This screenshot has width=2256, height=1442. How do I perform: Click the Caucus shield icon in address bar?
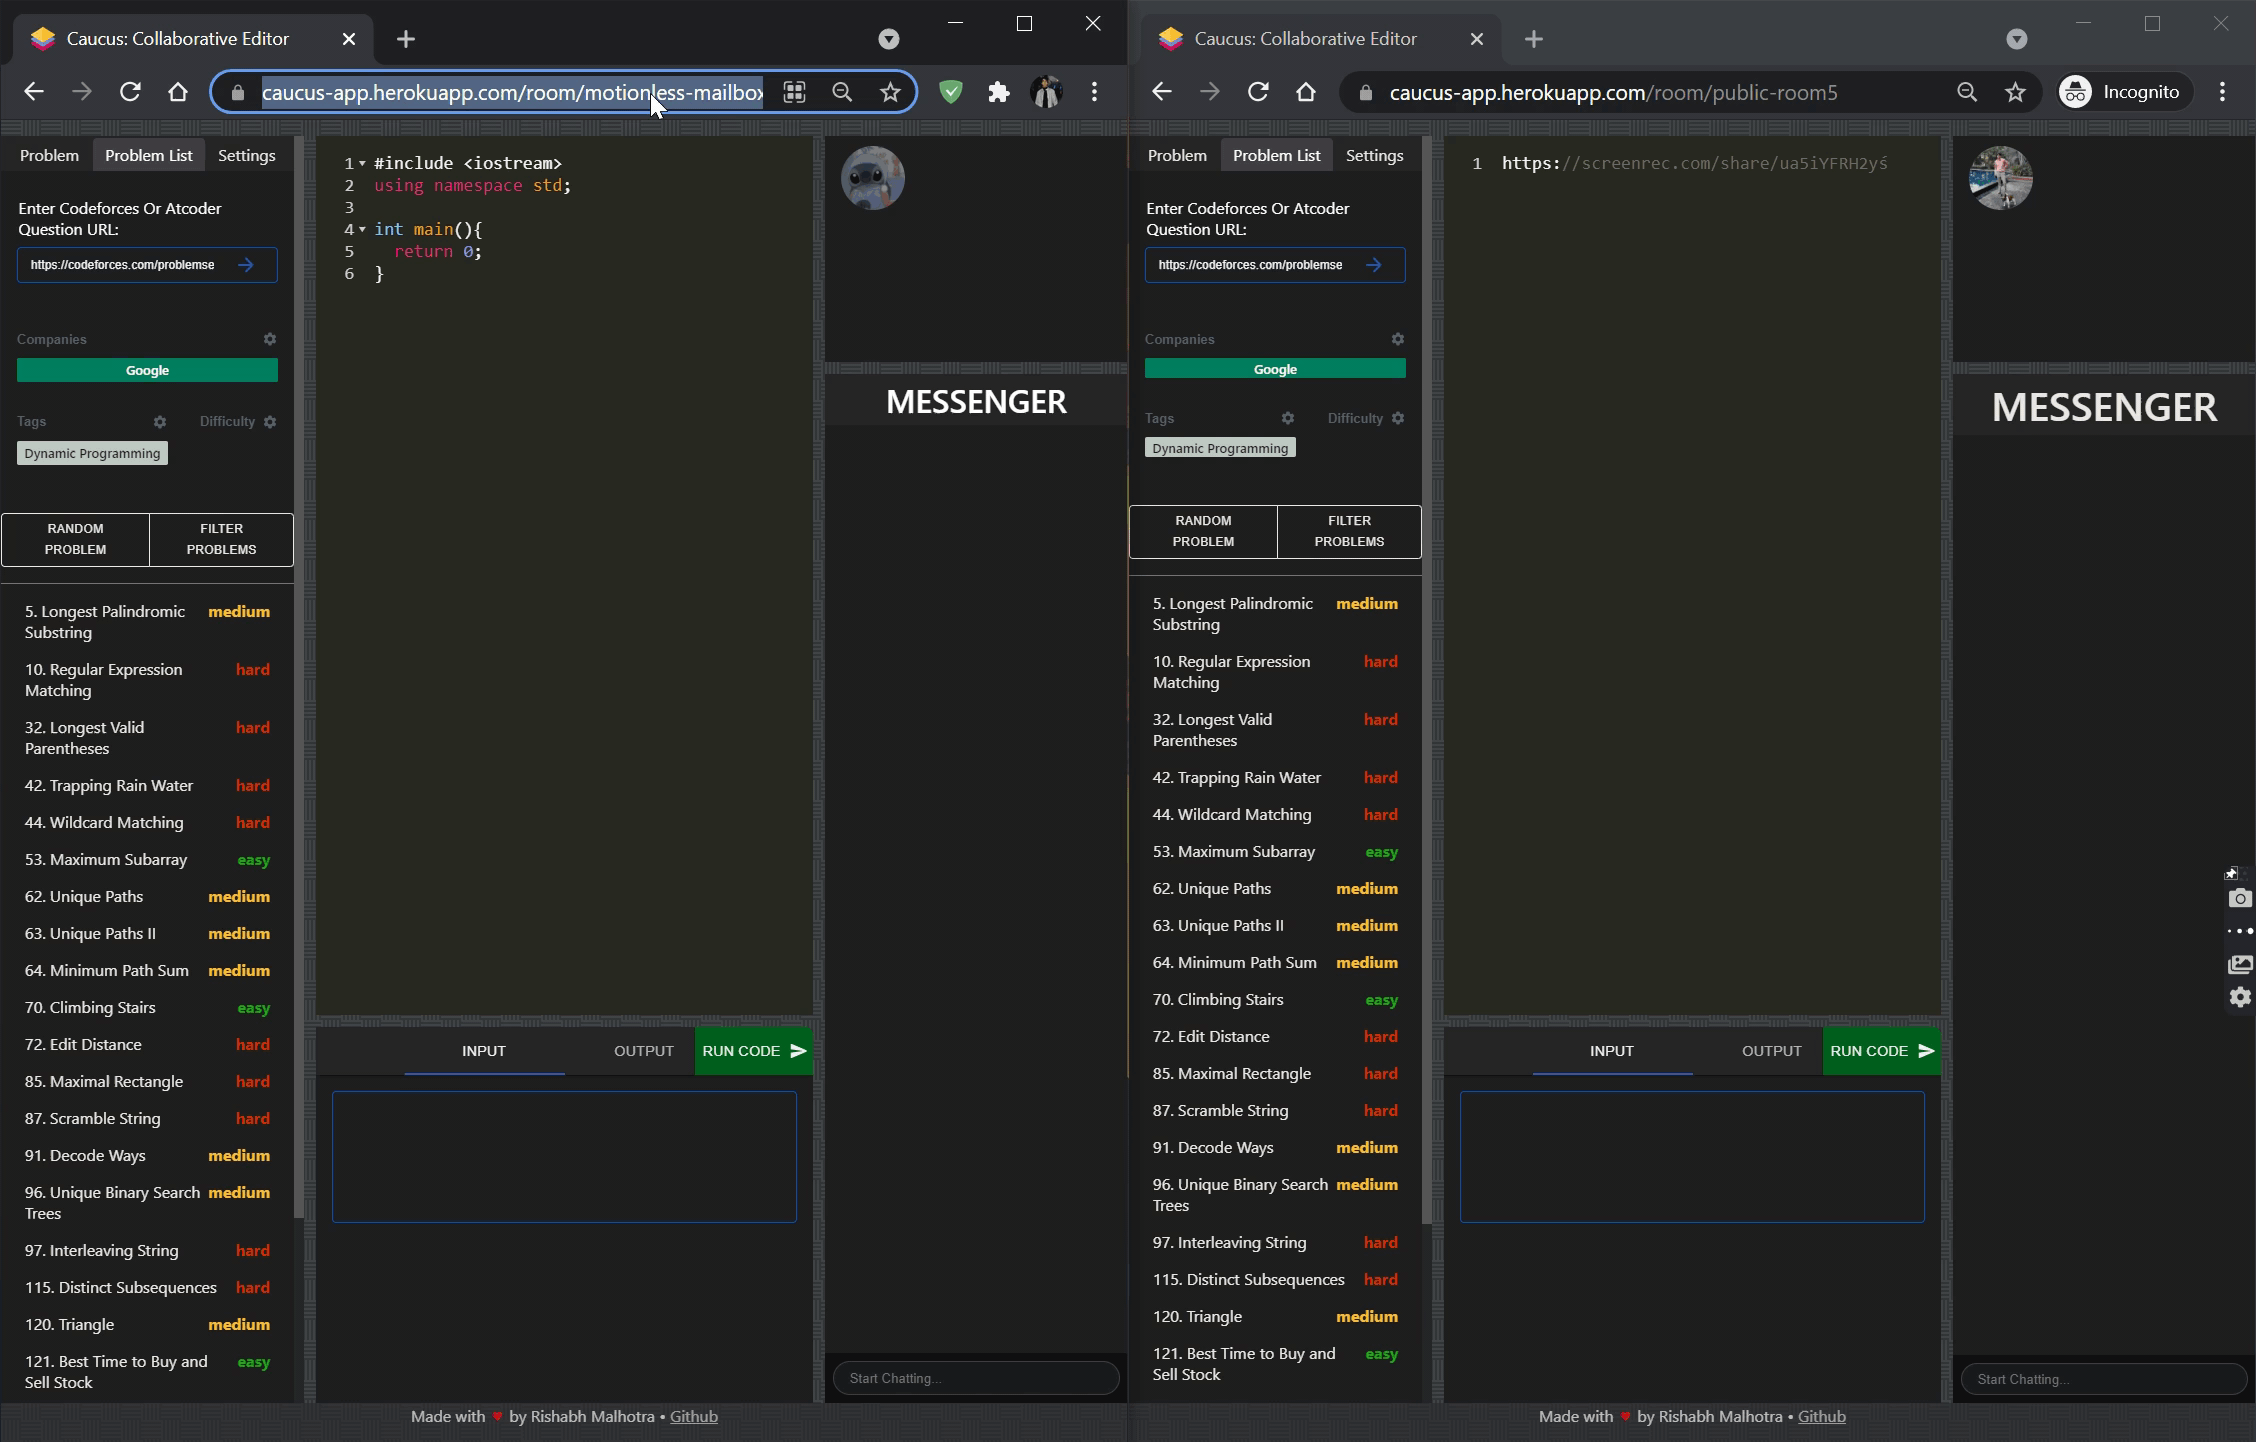pyautogui.click(x=949, y=92)
